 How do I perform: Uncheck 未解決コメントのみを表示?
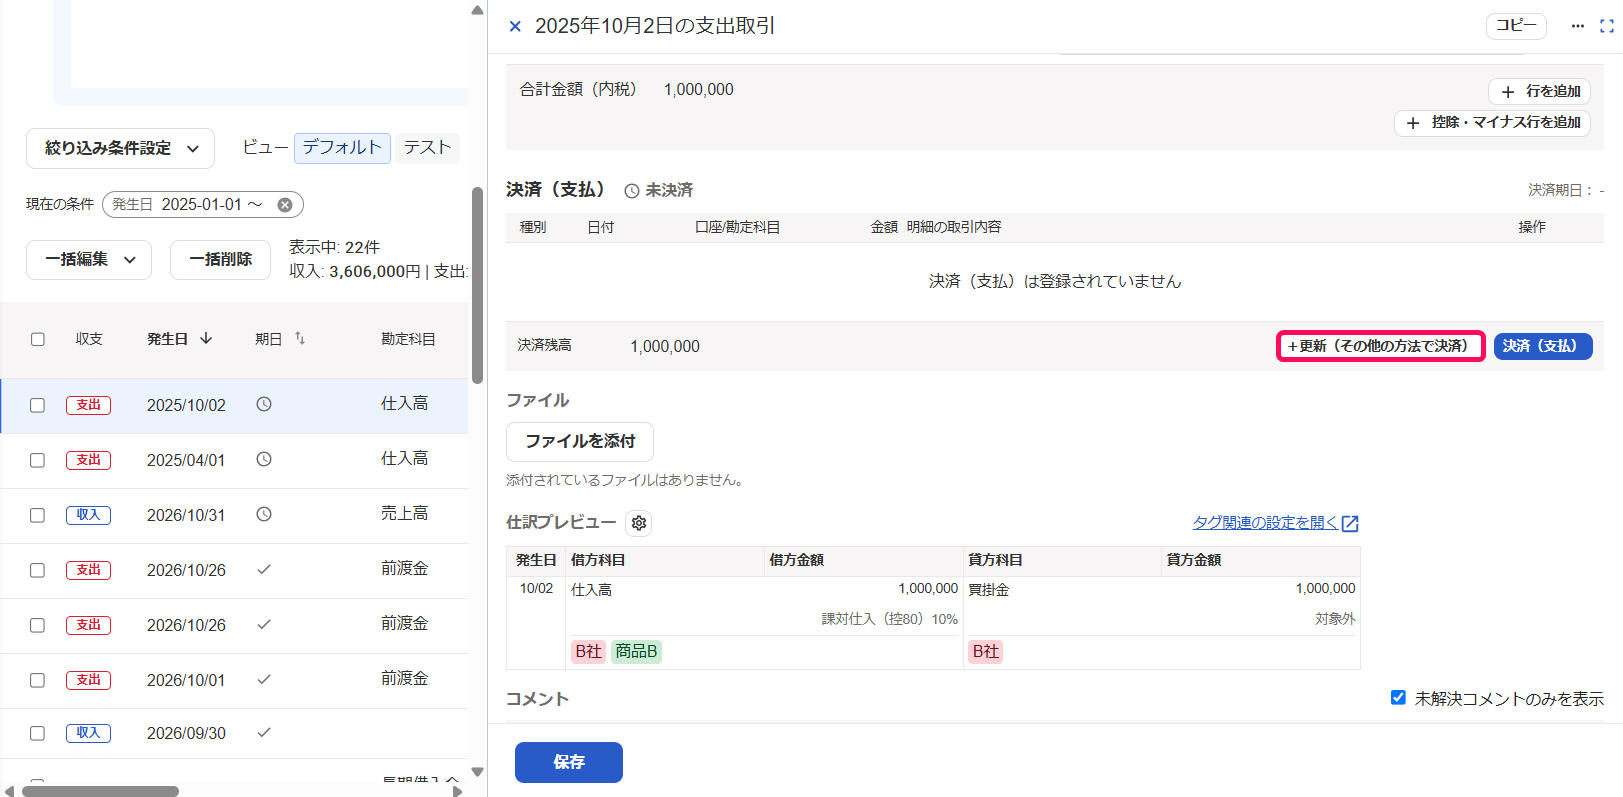click(1398, 698)
